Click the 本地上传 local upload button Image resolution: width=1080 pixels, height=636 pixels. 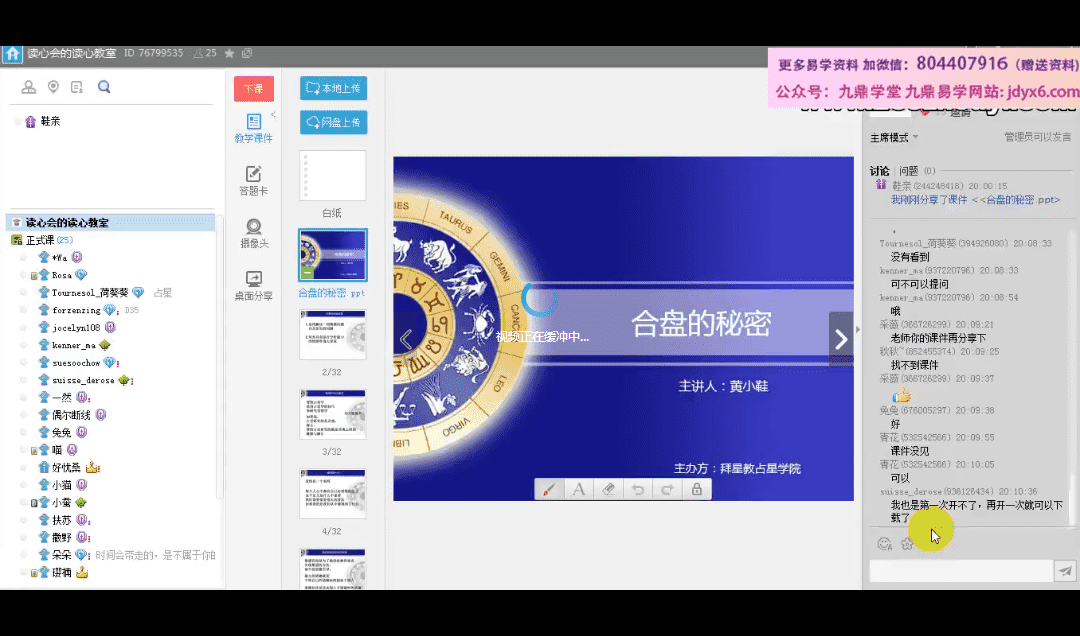coord(334,88)
